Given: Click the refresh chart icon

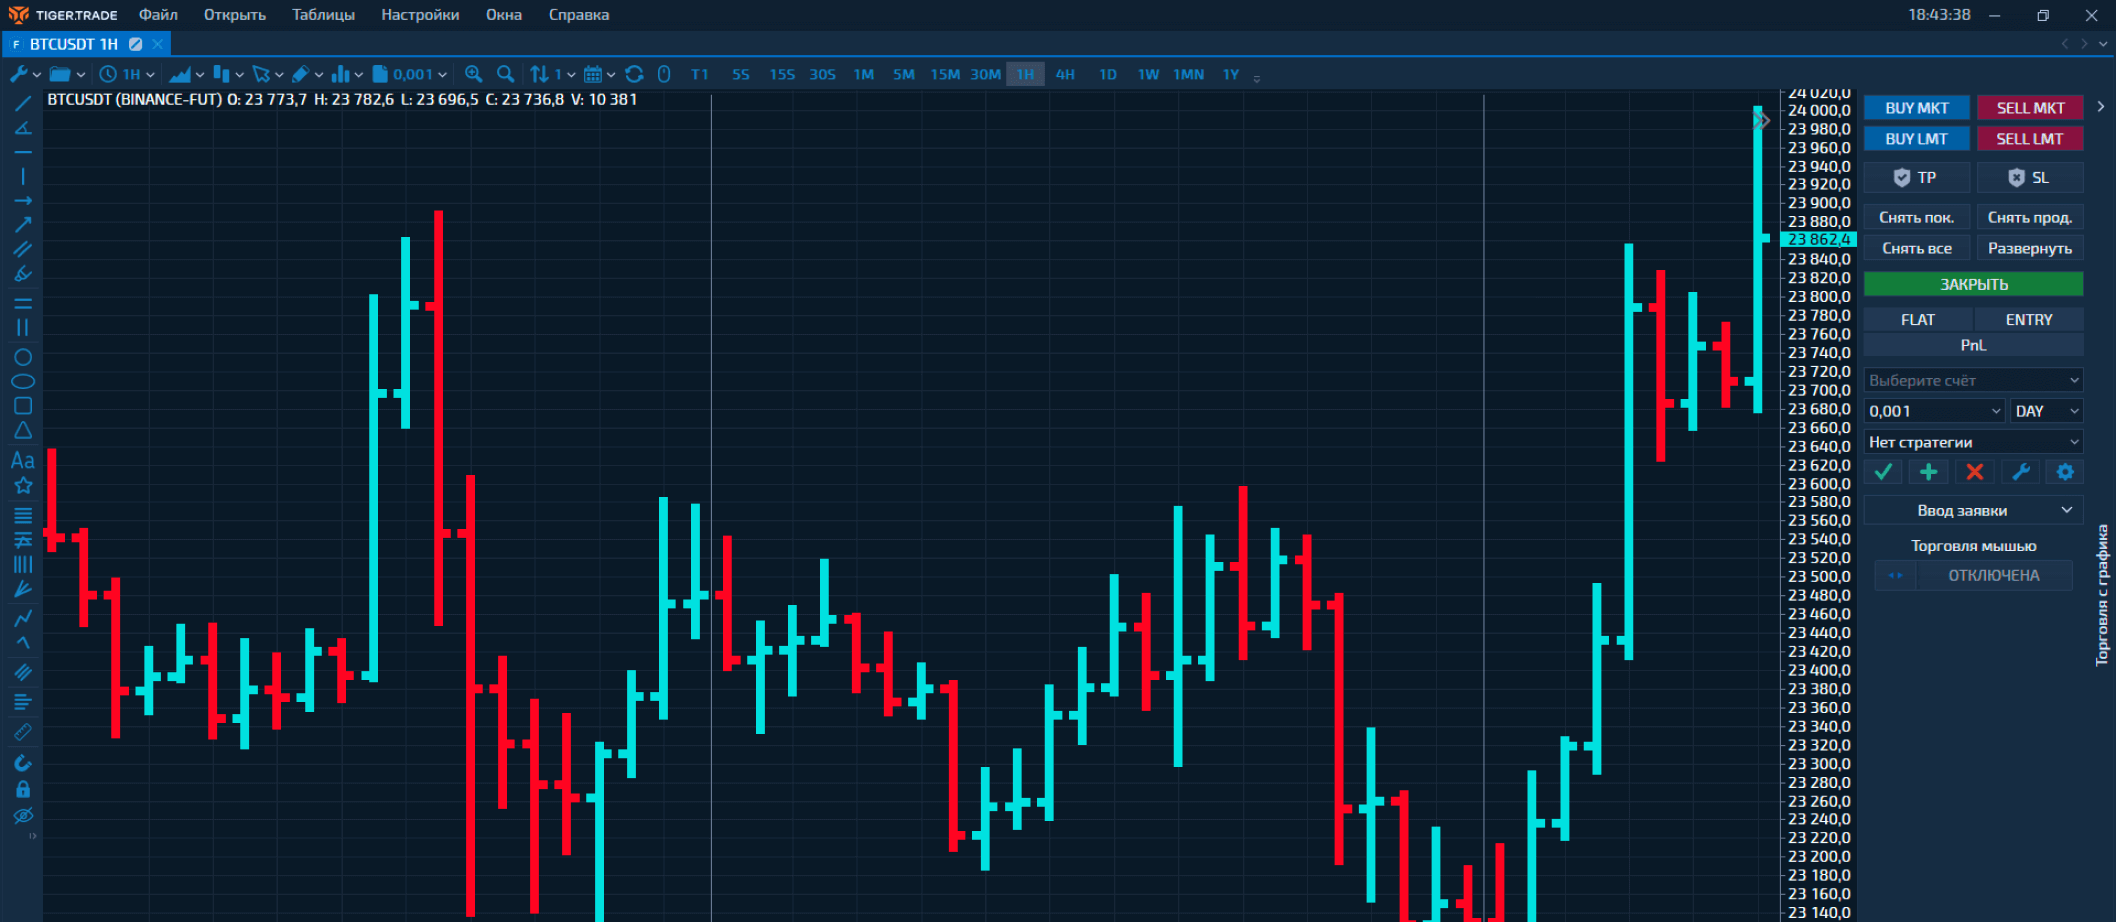Looking at the screenshot, I should [634, 74].
